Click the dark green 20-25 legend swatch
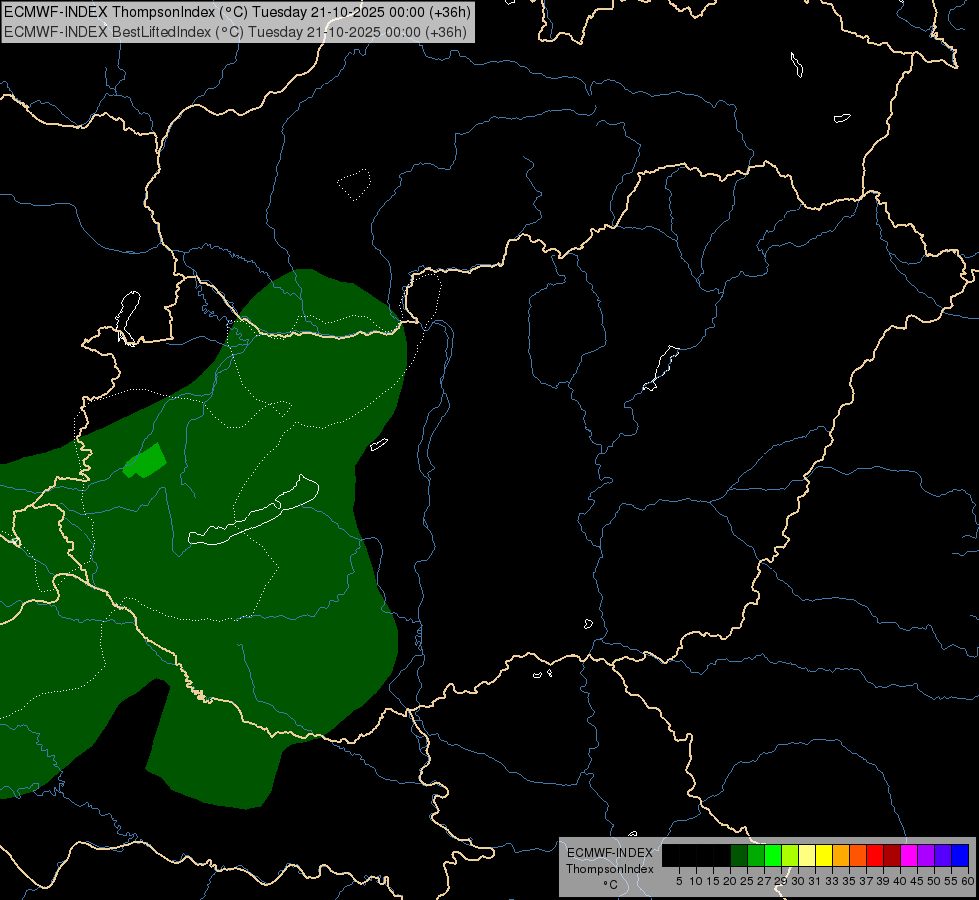This screenshot has width=979, height=900. point(739,855)
